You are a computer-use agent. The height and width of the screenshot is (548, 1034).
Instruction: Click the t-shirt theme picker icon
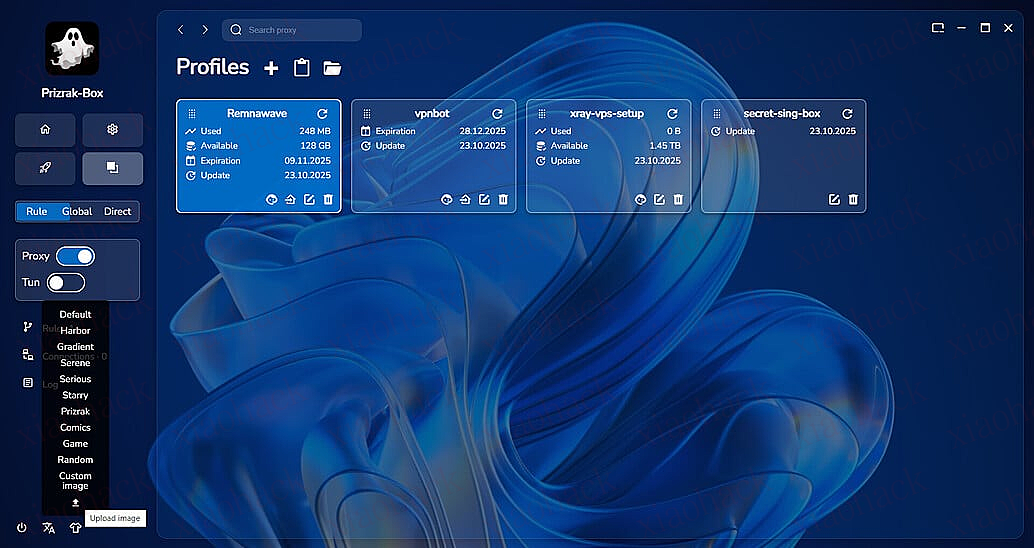point(75,528)
